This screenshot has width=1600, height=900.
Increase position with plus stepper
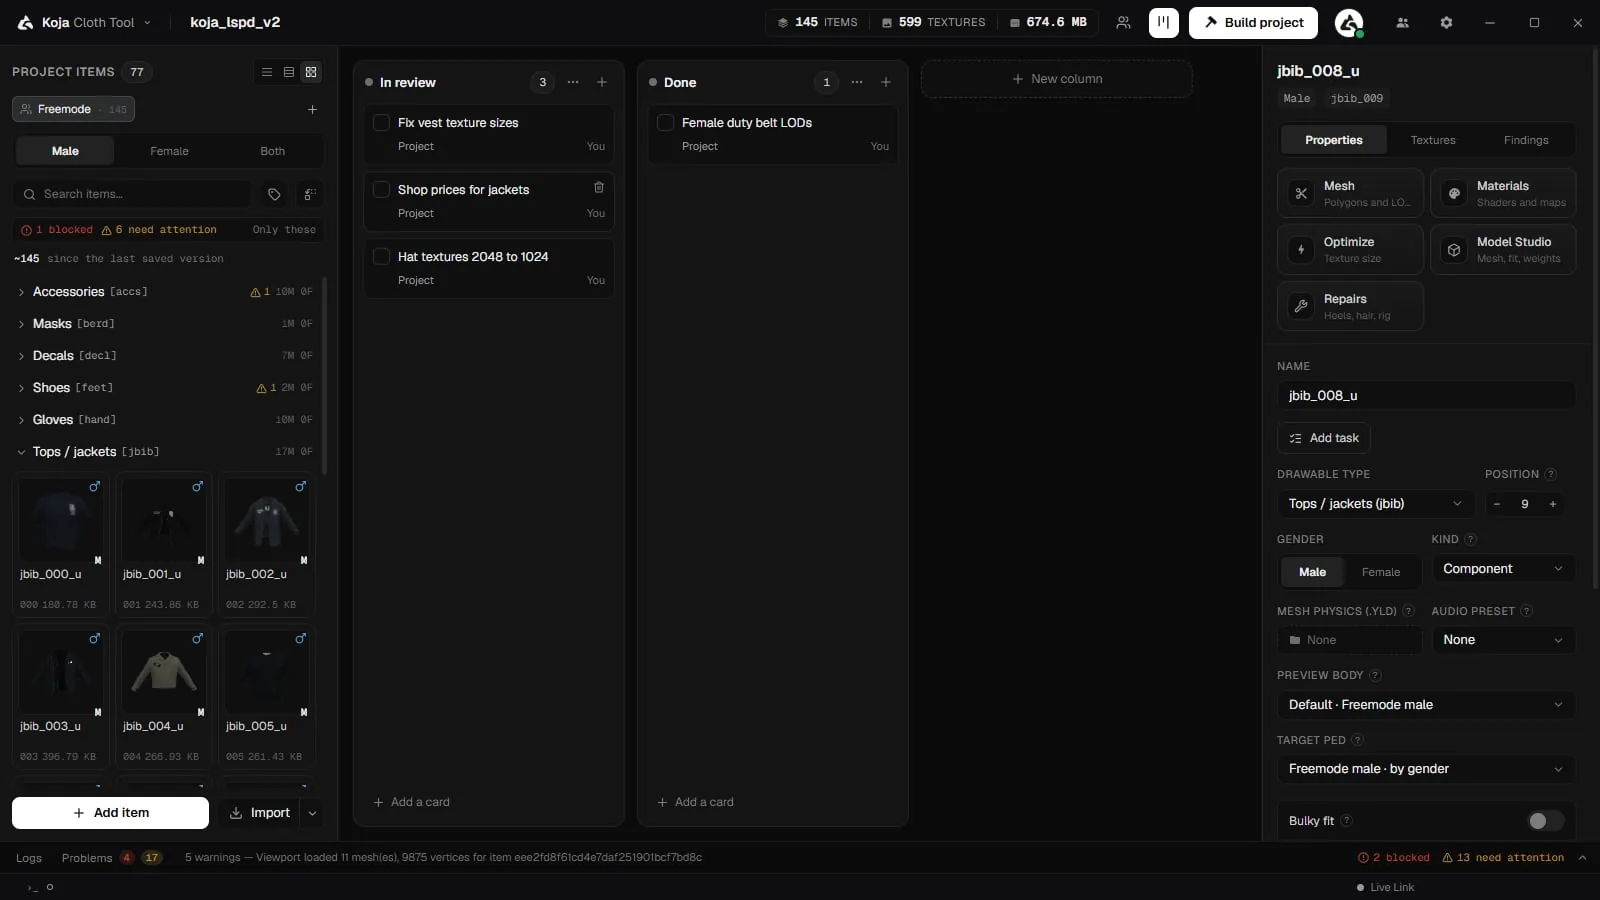click(x=1553, y=504)
